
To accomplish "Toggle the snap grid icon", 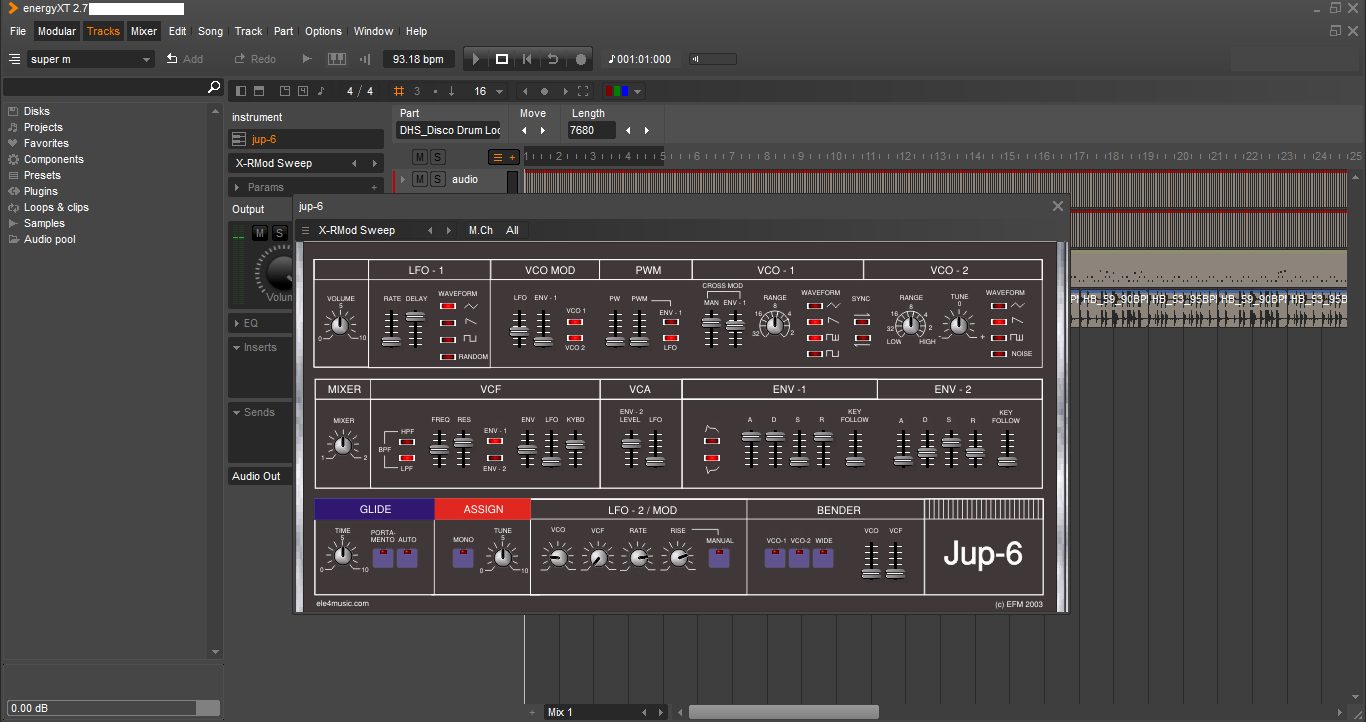I will pos(399,91).
